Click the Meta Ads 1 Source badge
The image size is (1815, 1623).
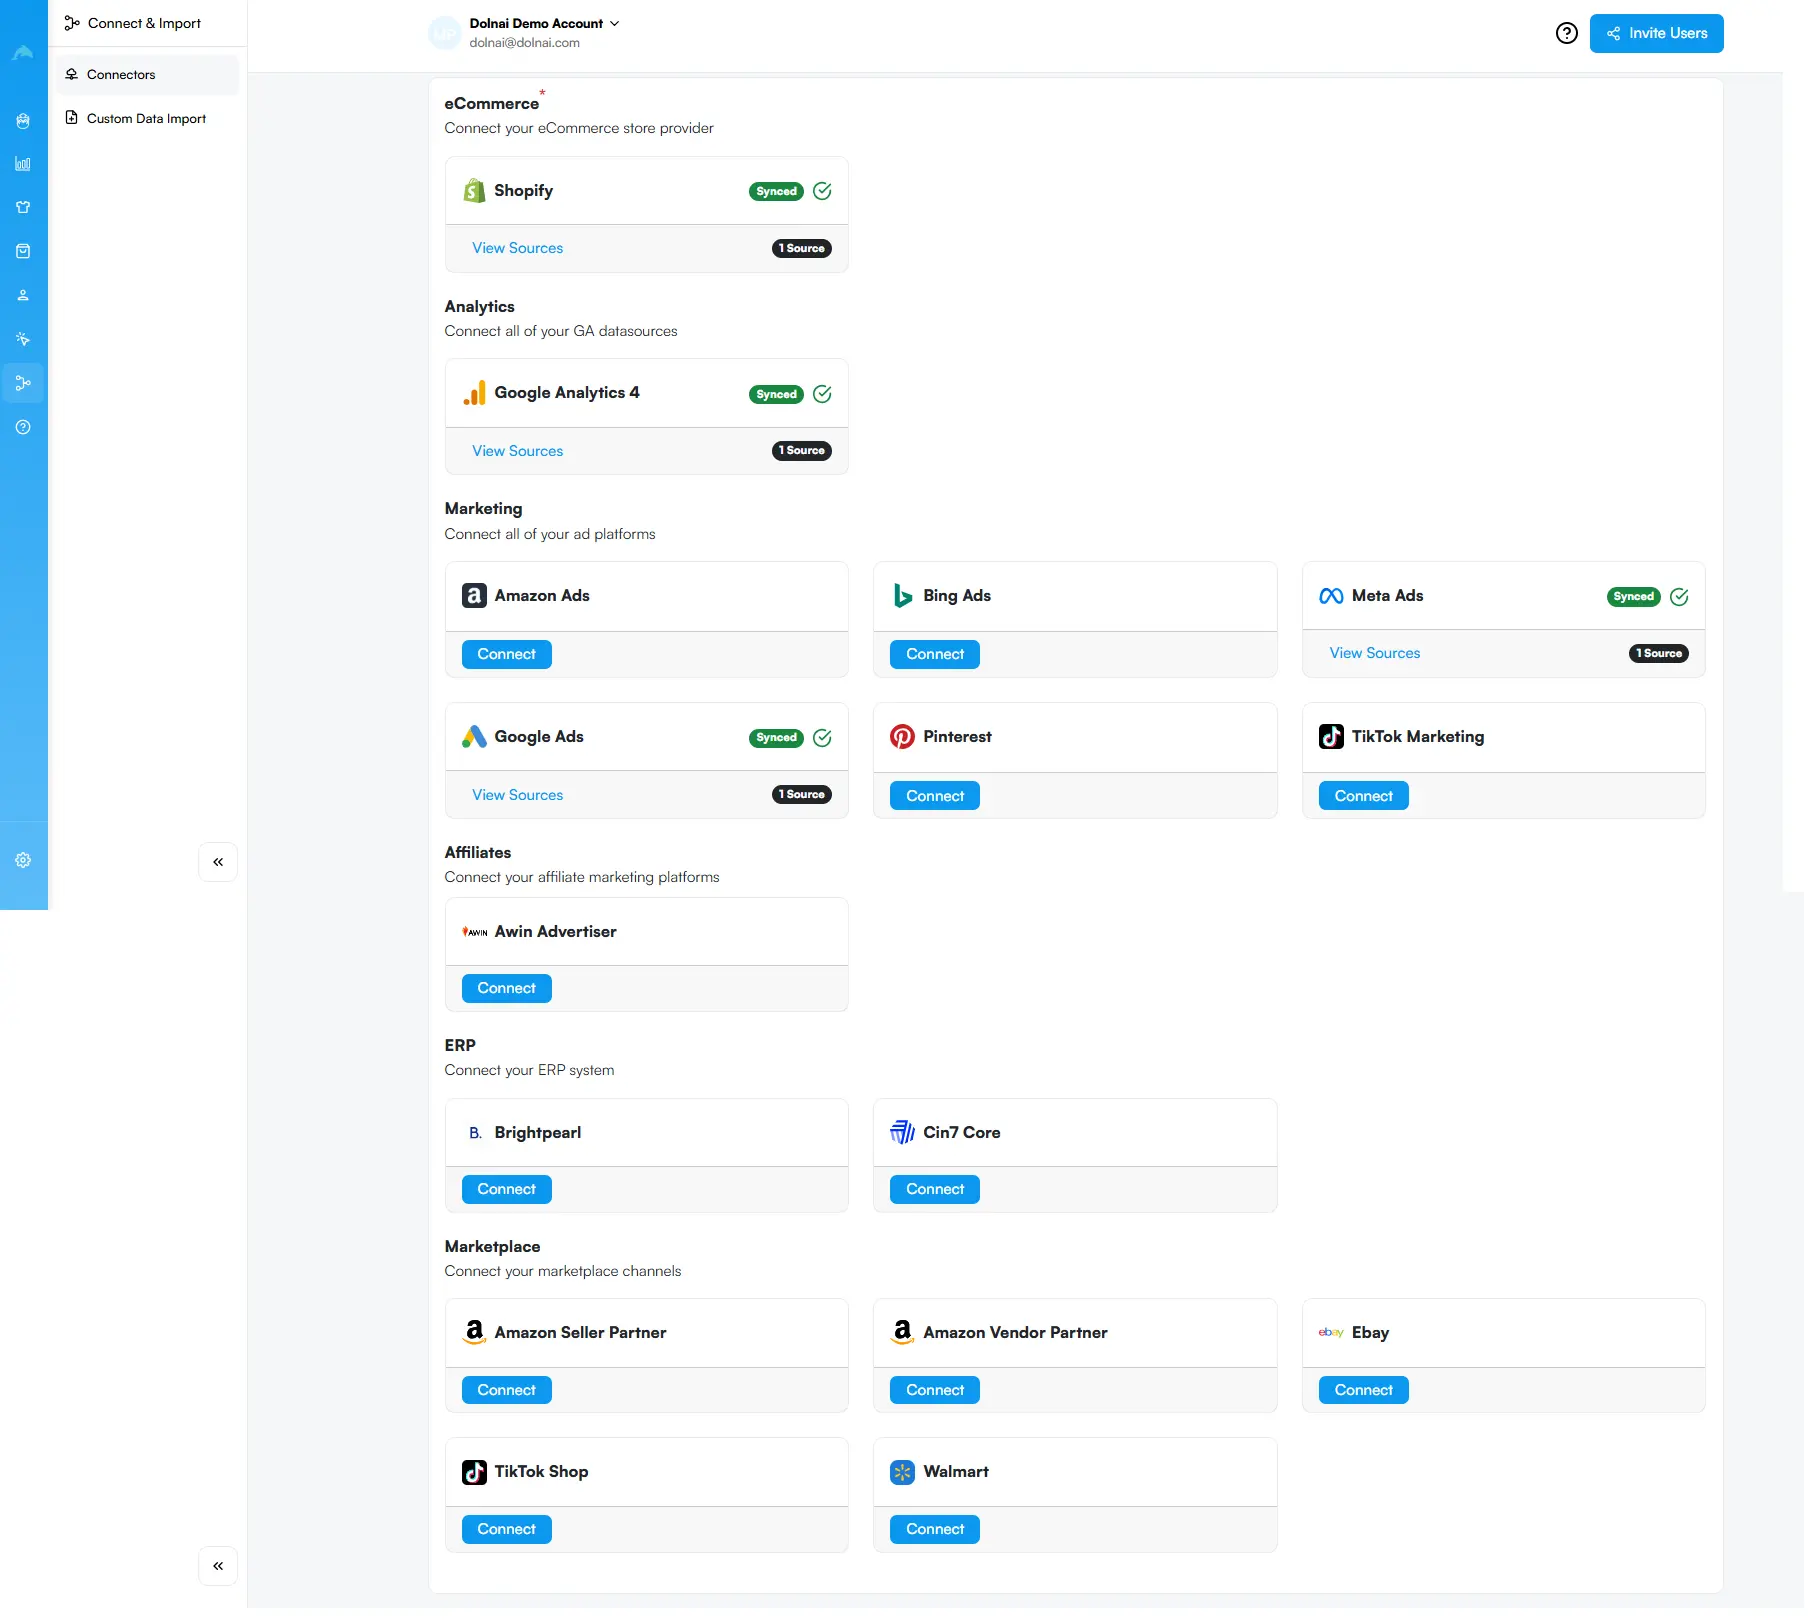point(1658,653)
